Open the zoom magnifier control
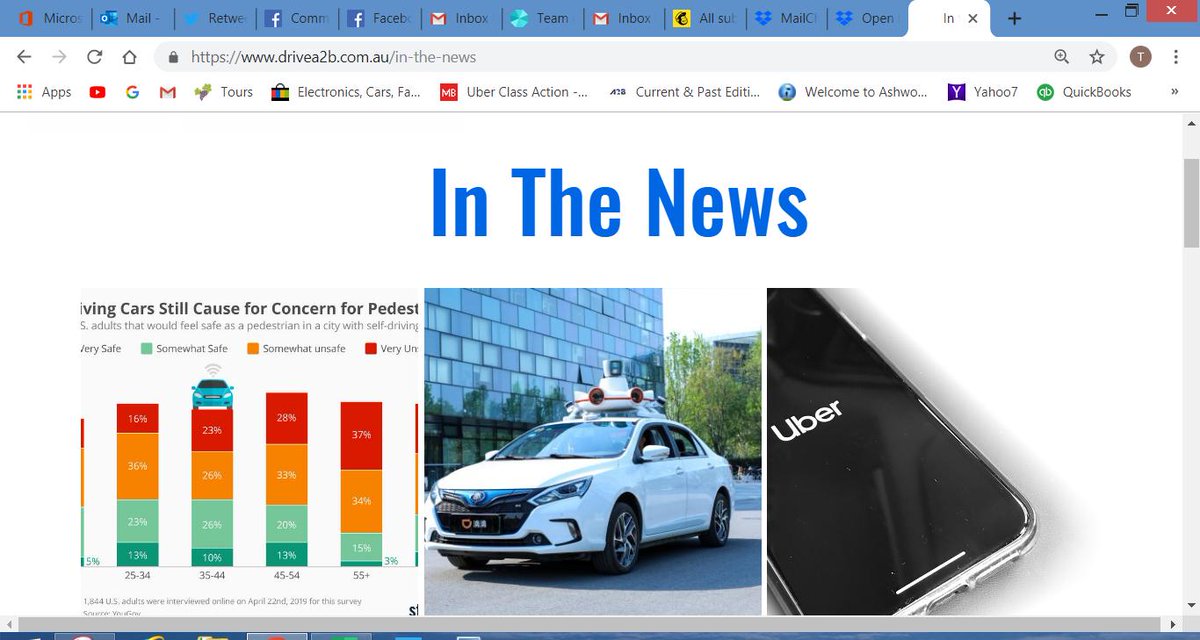 pyautogui.click(x=1061, y=57)
